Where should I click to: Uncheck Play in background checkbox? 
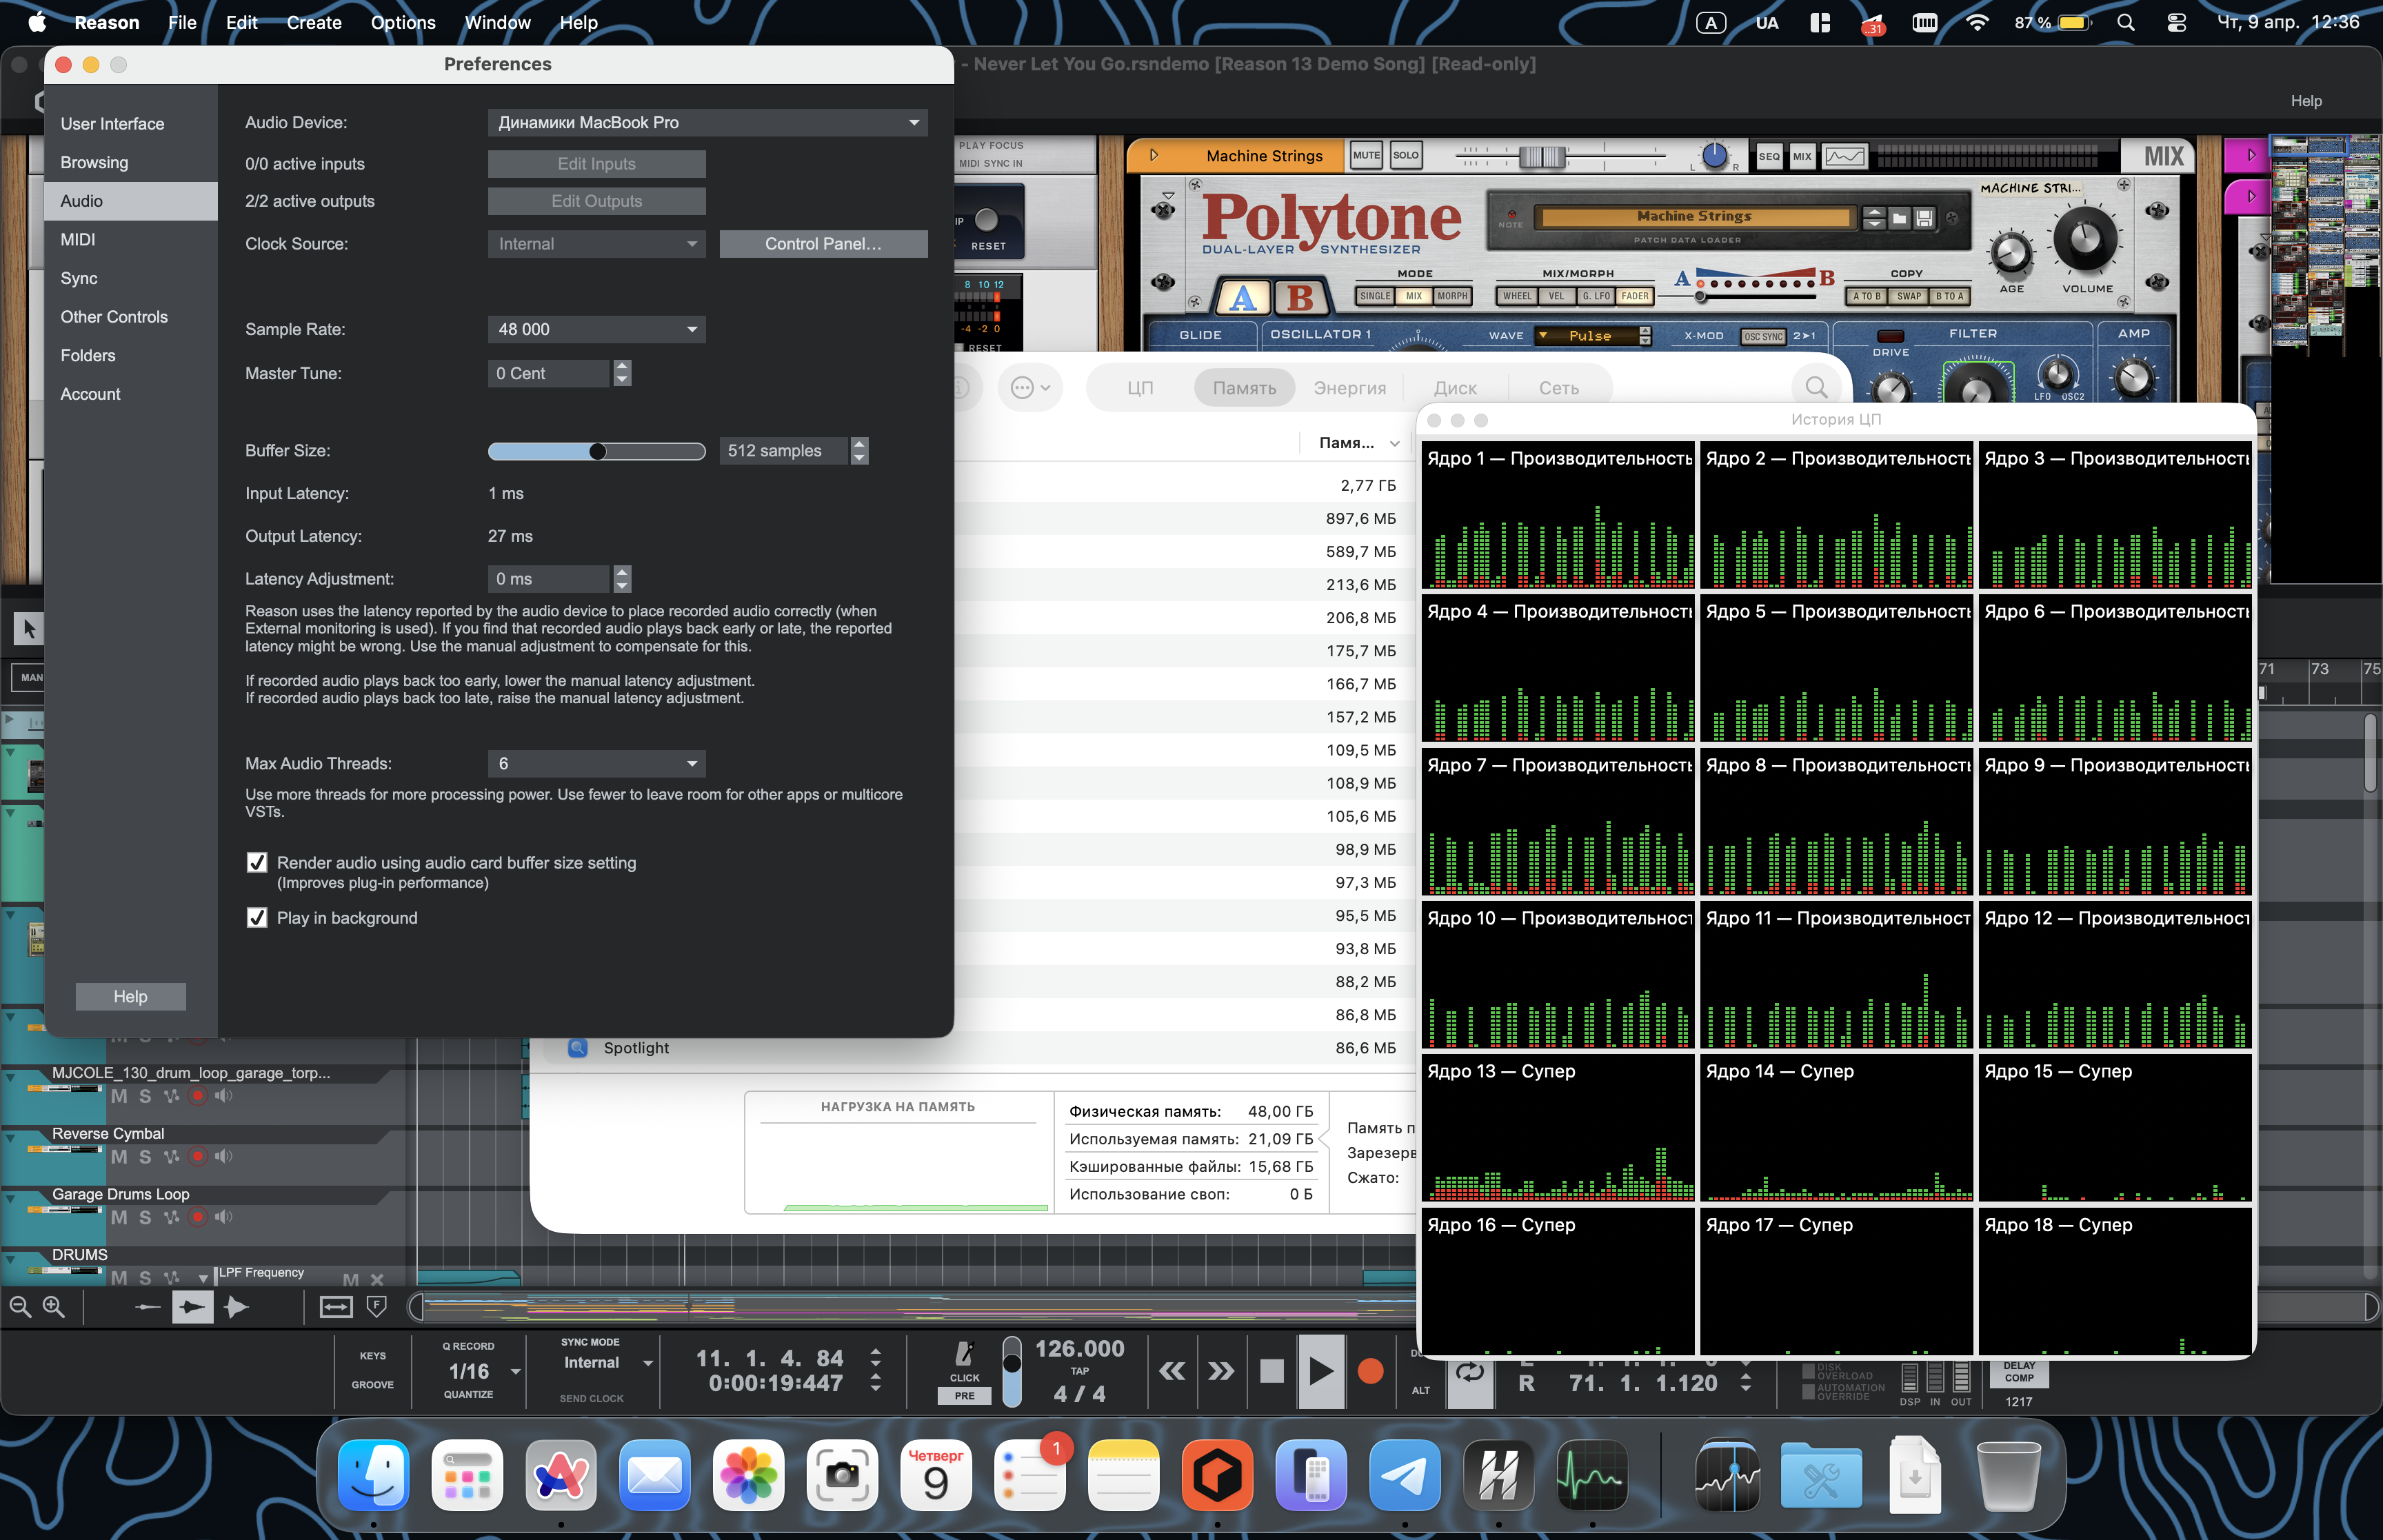click(x=257, y=918)
